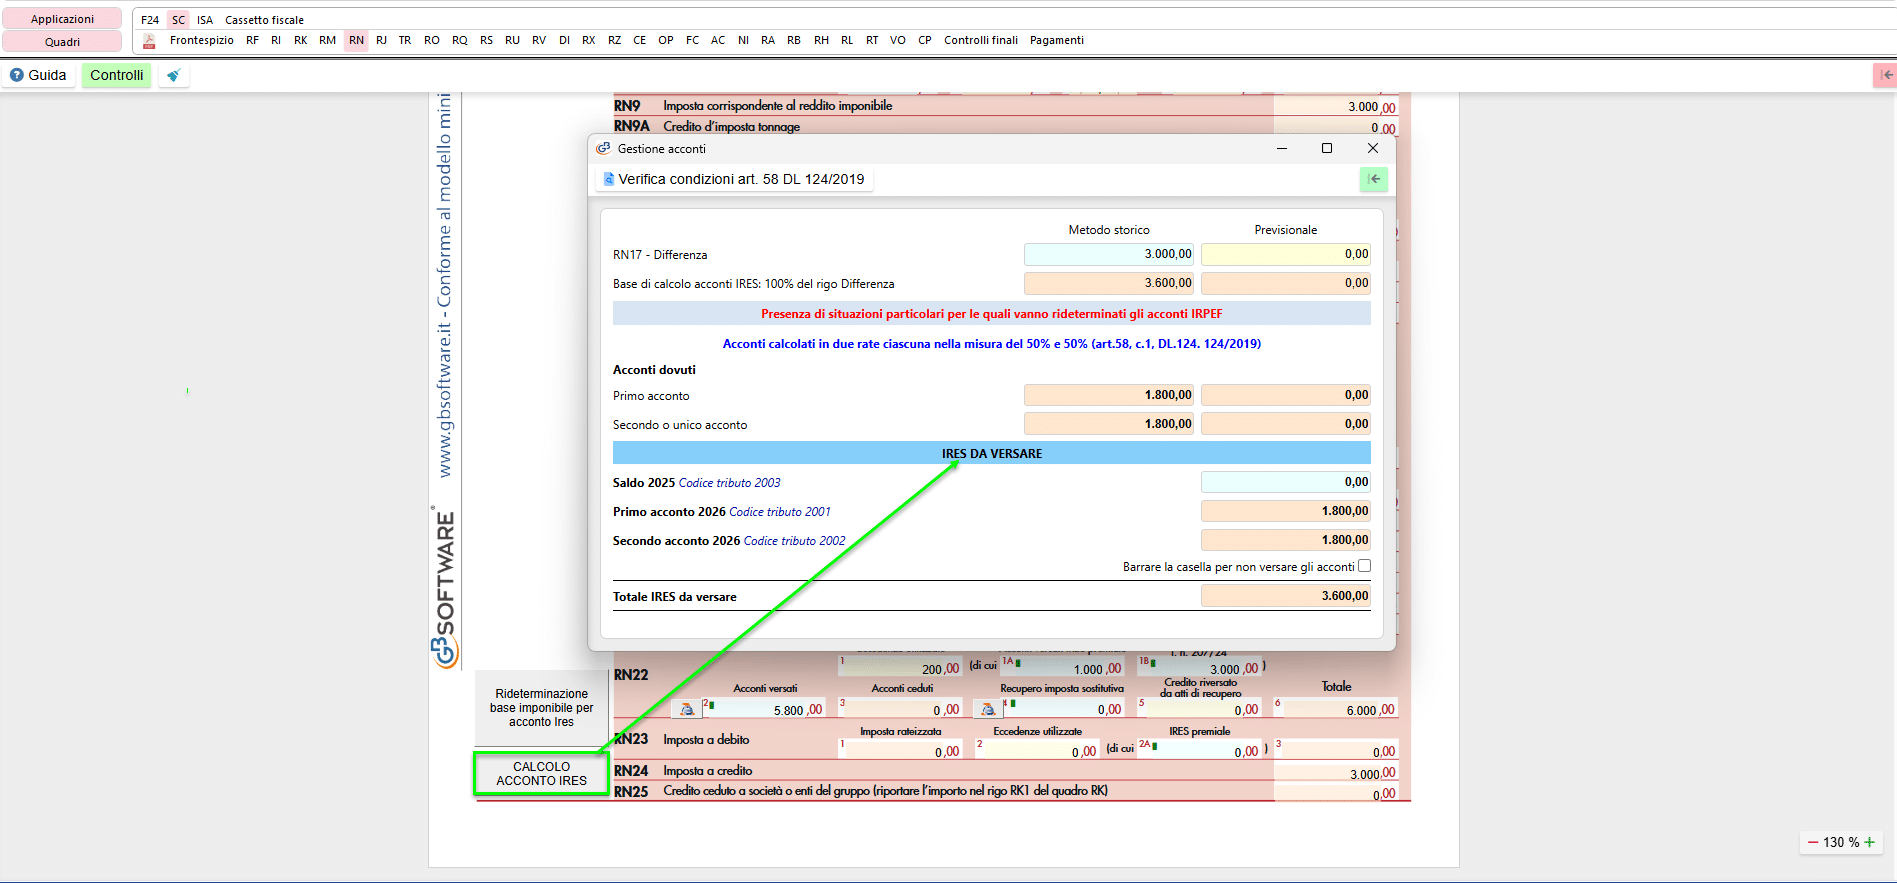The height and width of the screenshot is (883, 1897).
Task: Click the SC section tab
Action: coord(178,20)
